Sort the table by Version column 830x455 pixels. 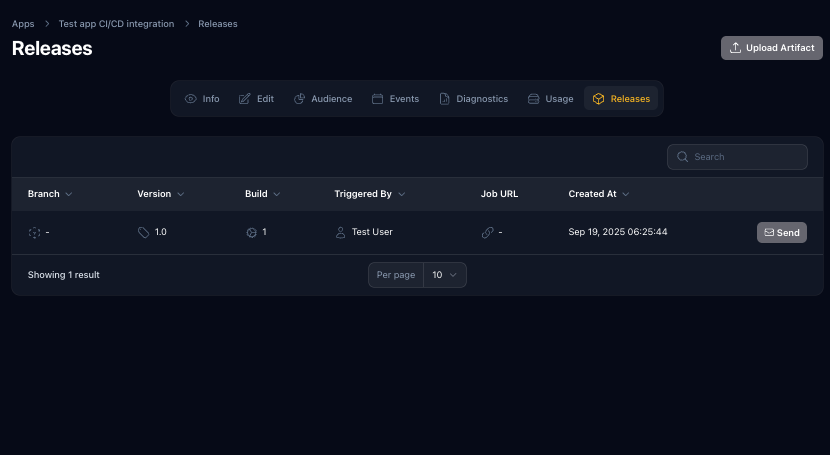pos(160,194)
